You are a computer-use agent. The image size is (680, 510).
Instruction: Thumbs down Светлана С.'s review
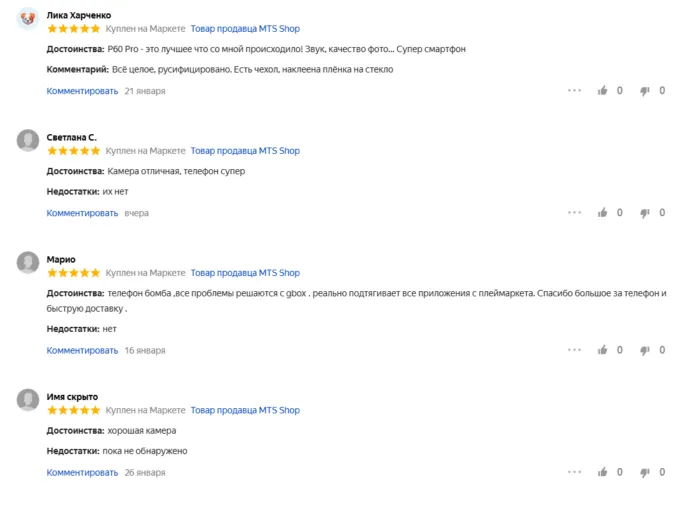point(645,213)
